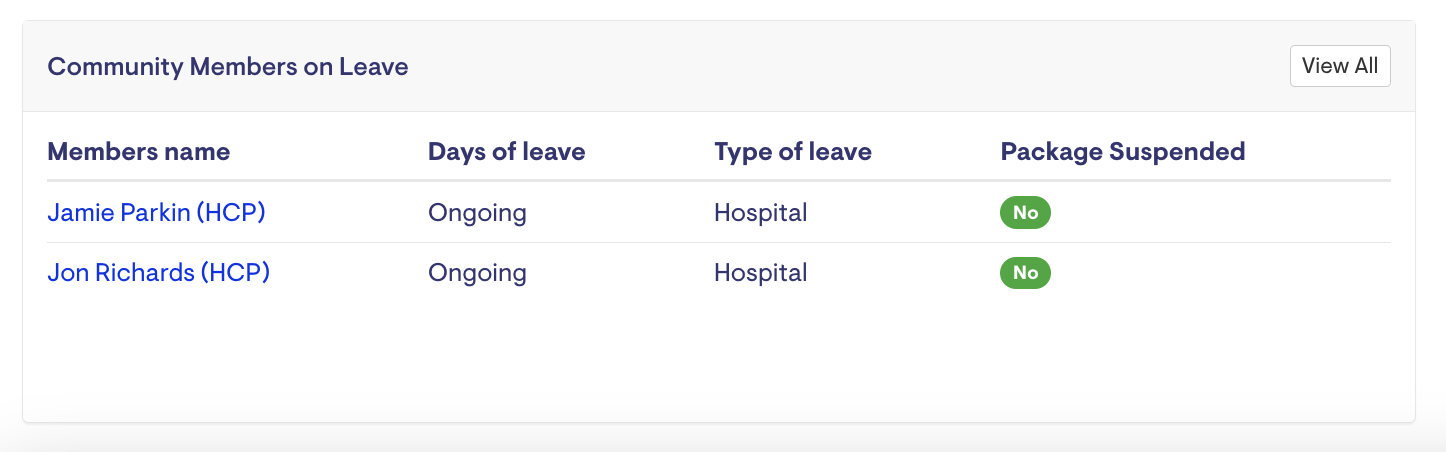Click the Members name column header

[138, 152]
